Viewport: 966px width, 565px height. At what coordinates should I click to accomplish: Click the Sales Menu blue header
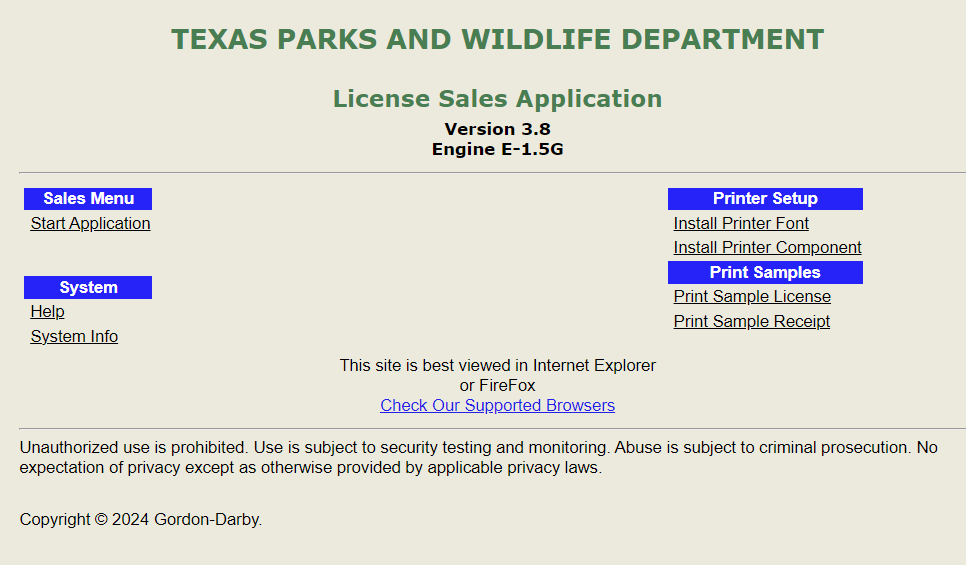click(x=88, y=199)
